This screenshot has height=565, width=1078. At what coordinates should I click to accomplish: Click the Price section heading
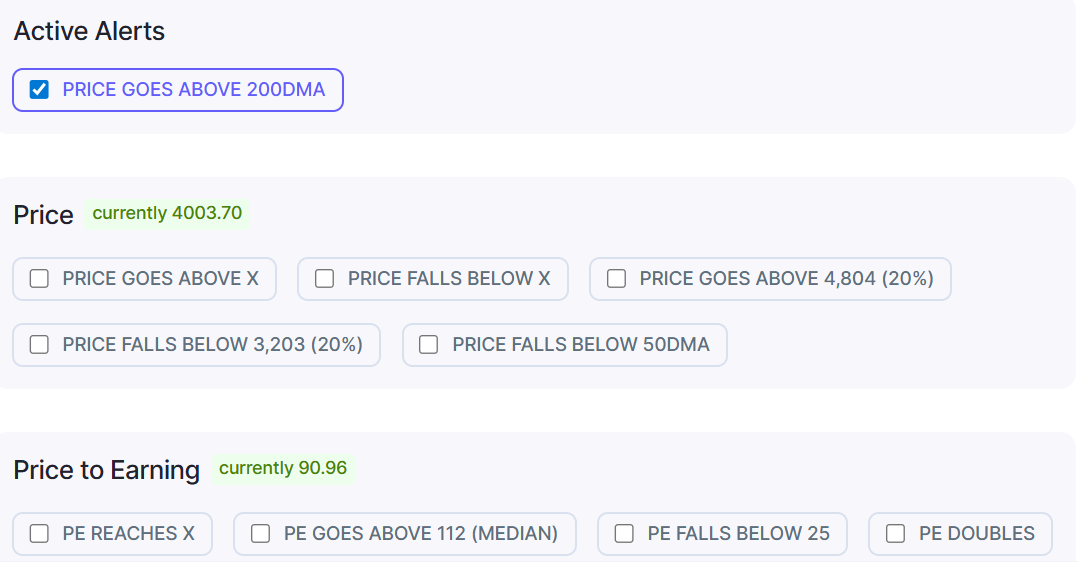point(44,215)
